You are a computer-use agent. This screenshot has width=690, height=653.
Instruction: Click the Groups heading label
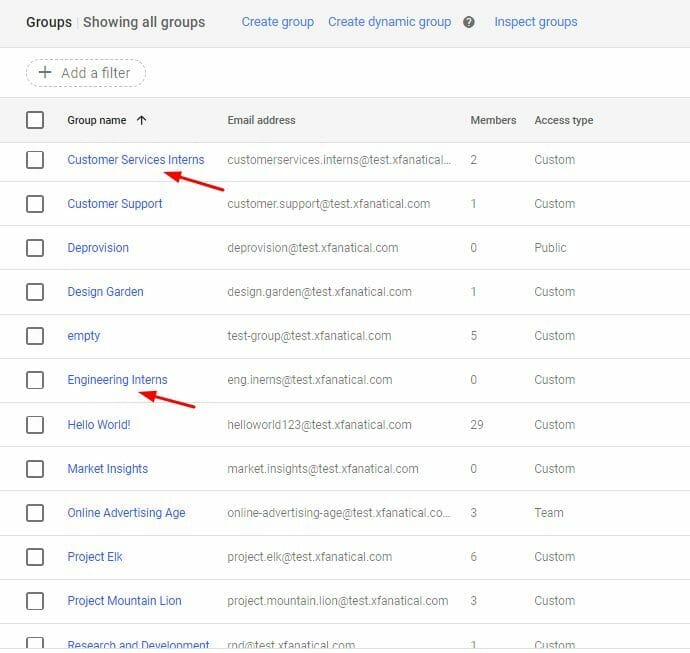click(49, 22)
